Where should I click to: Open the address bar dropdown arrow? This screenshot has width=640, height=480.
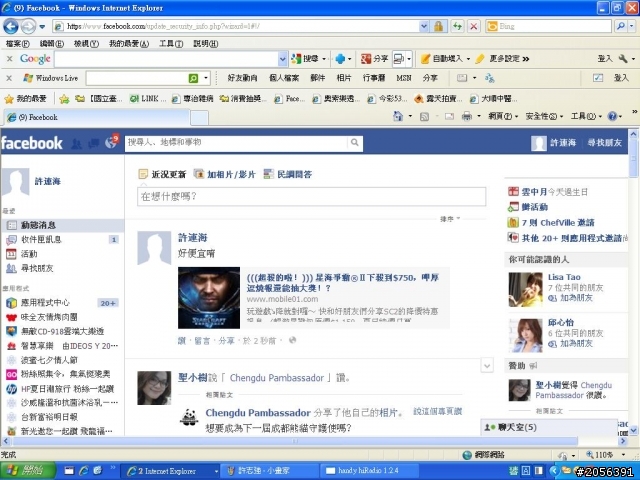pos(424,27)
